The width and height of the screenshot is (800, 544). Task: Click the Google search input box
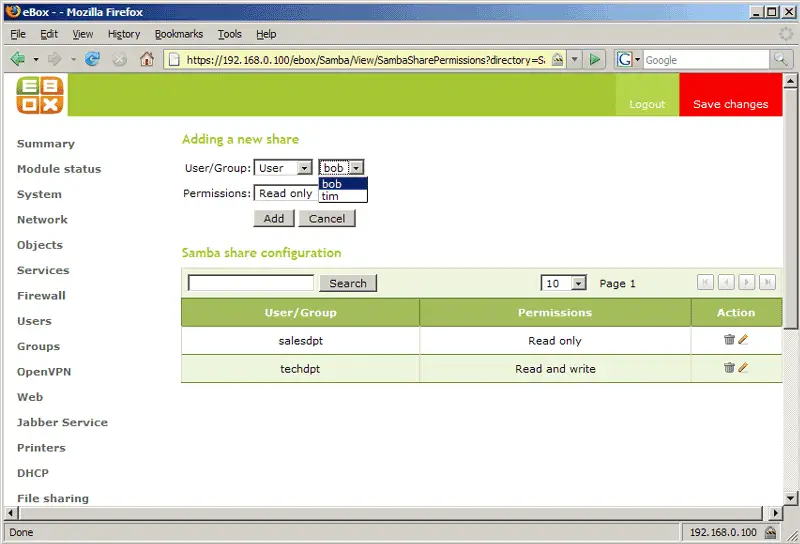tap(706, 60)
